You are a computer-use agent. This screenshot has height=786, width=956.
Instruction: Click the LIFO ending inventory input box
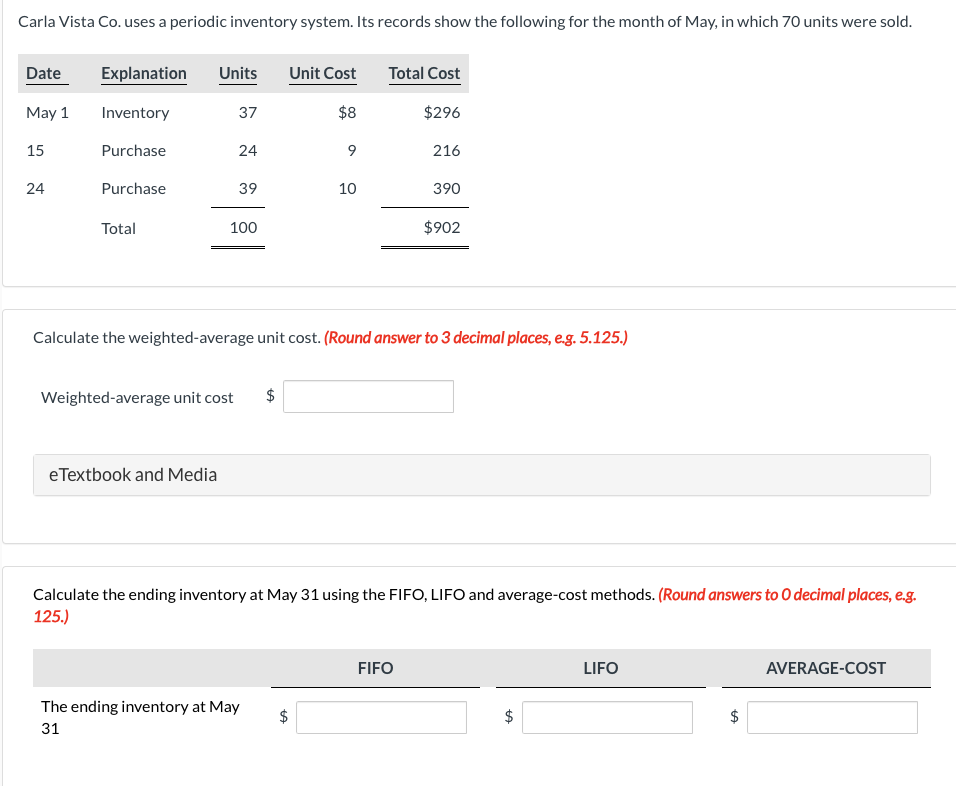pyautogui.click(x=607, y=717)
